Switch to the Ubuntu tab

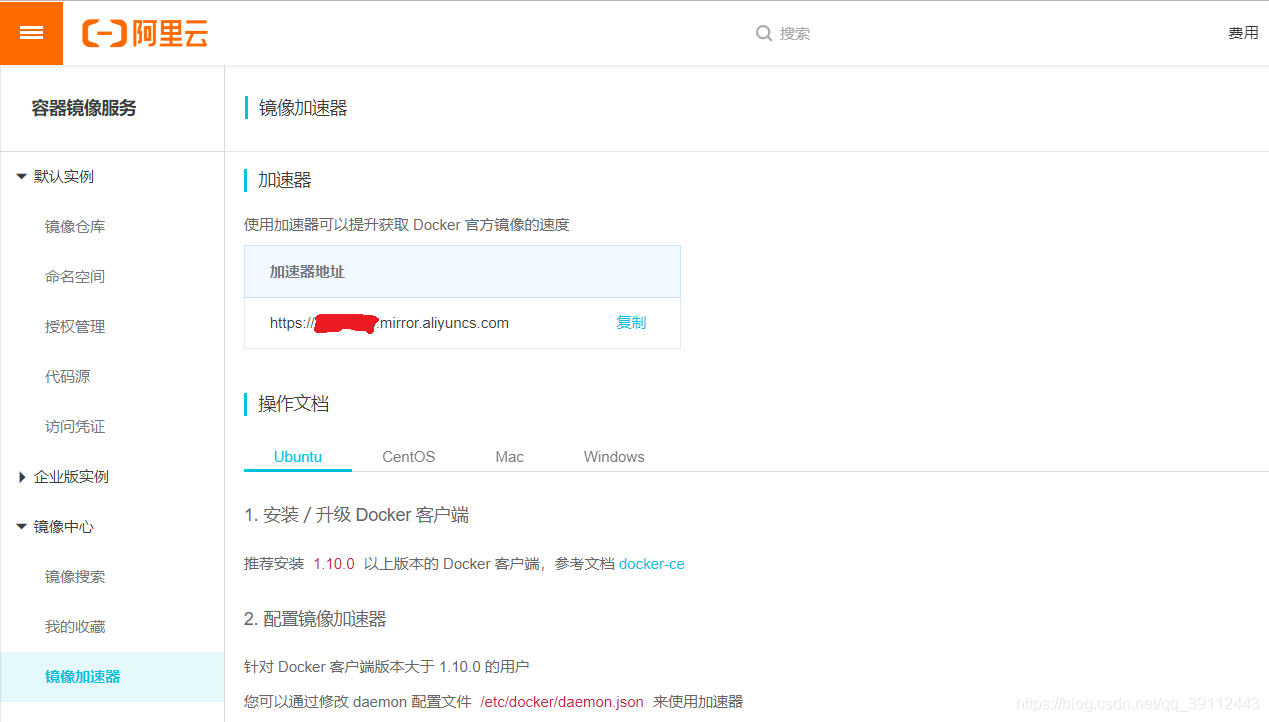298,456
